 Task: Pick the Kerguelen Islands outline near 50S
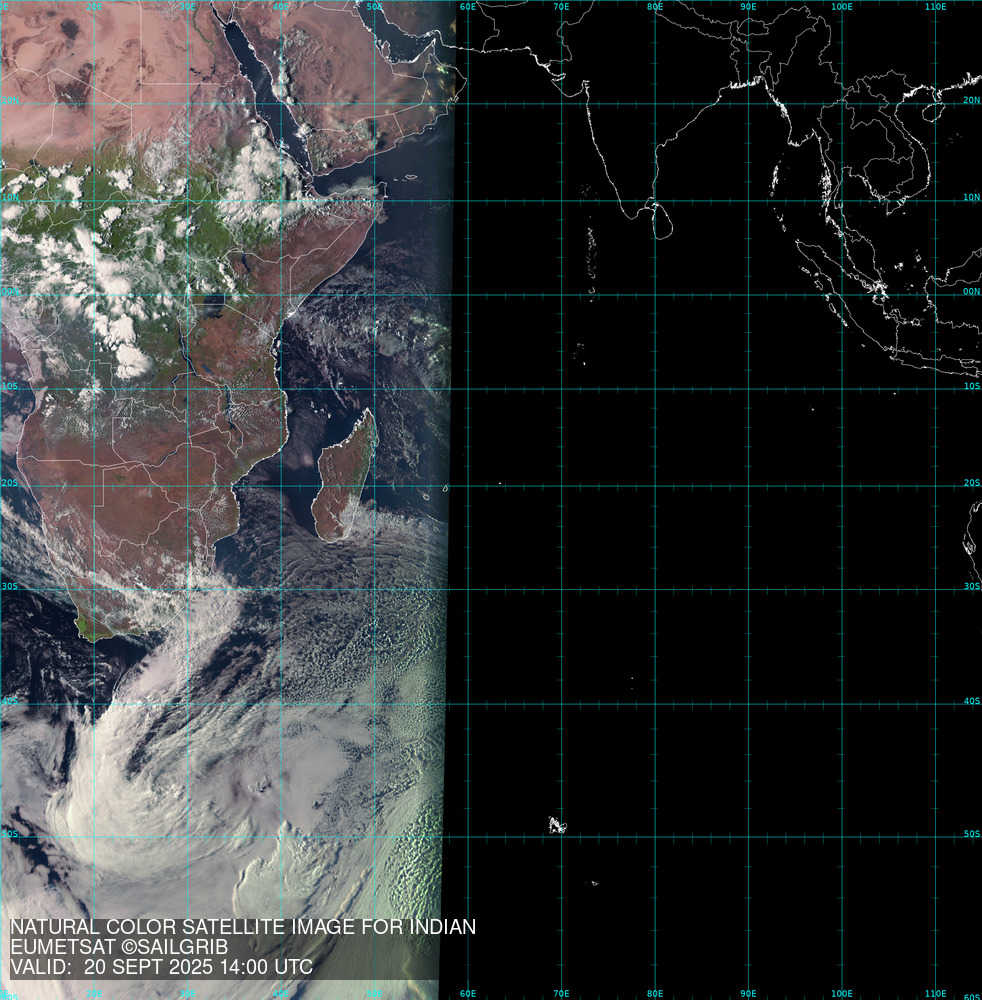coord(556,825)
